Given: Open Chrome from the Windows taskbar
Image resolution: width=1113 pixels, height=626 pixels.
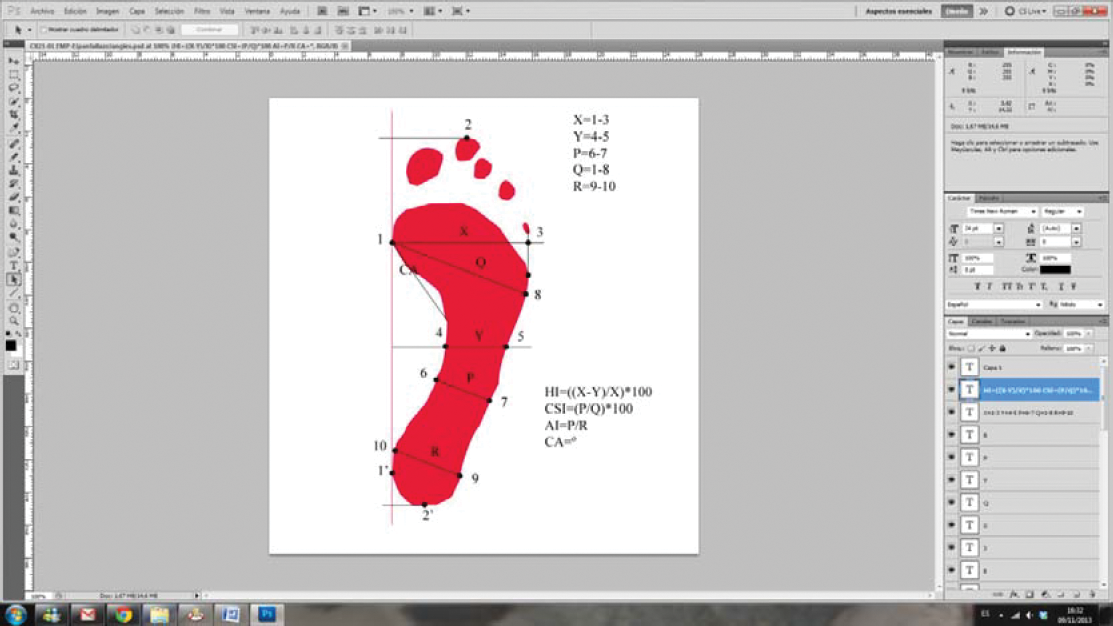Looking at the screenshot, I should [x=124, y=615].
